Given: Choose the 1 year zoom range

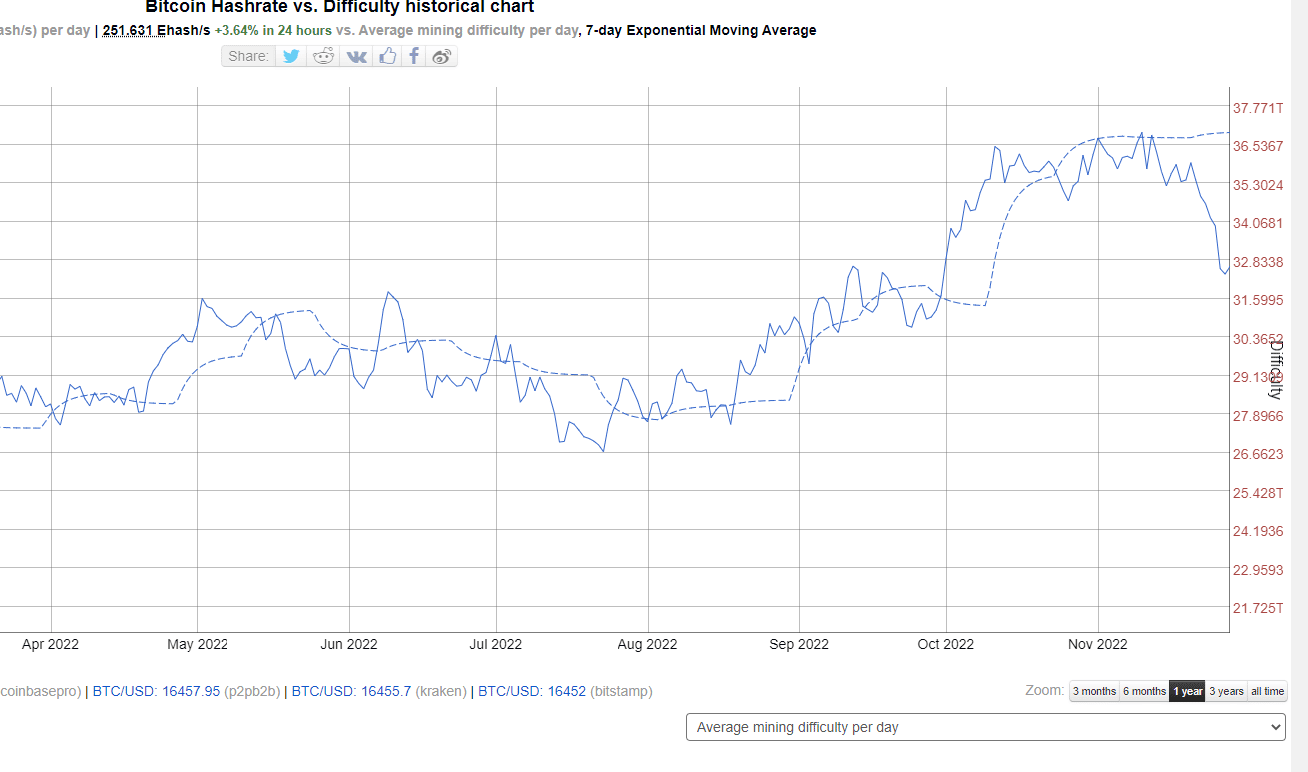Looking at the screenshot, I should pos(1187,691).
